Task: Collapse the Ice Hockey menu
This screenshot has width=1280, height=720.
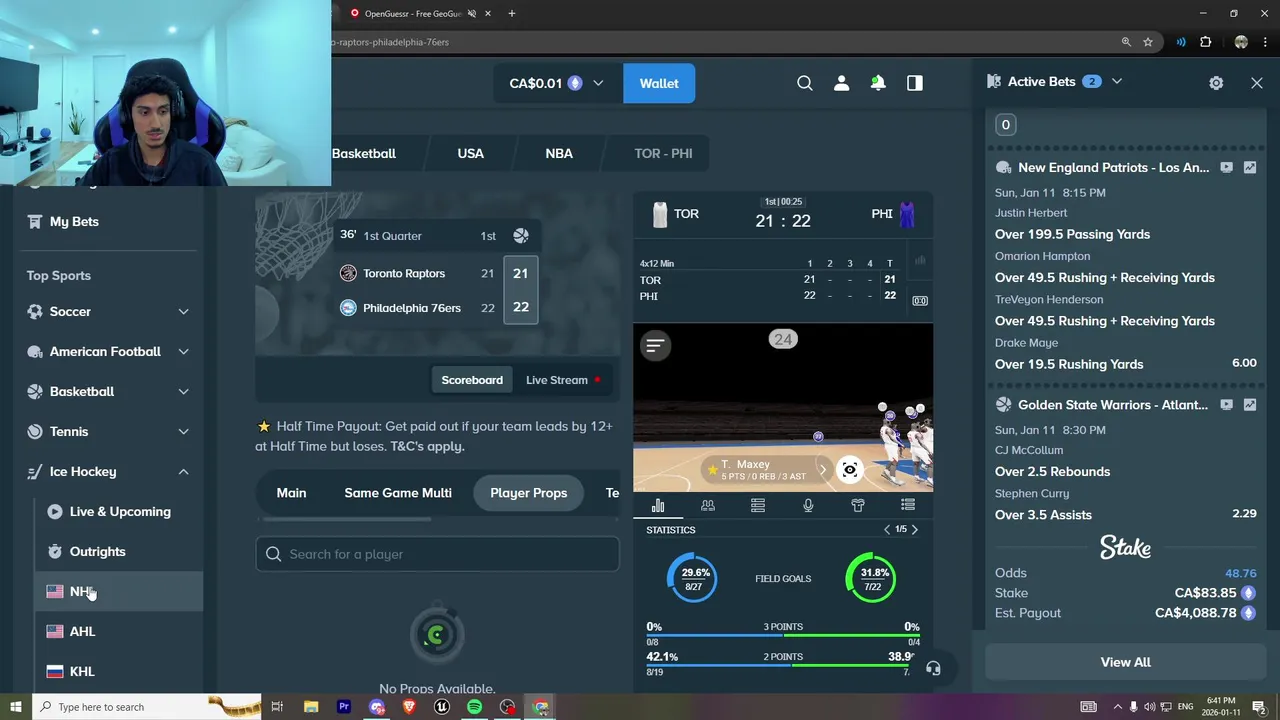Action: [183, 472]
